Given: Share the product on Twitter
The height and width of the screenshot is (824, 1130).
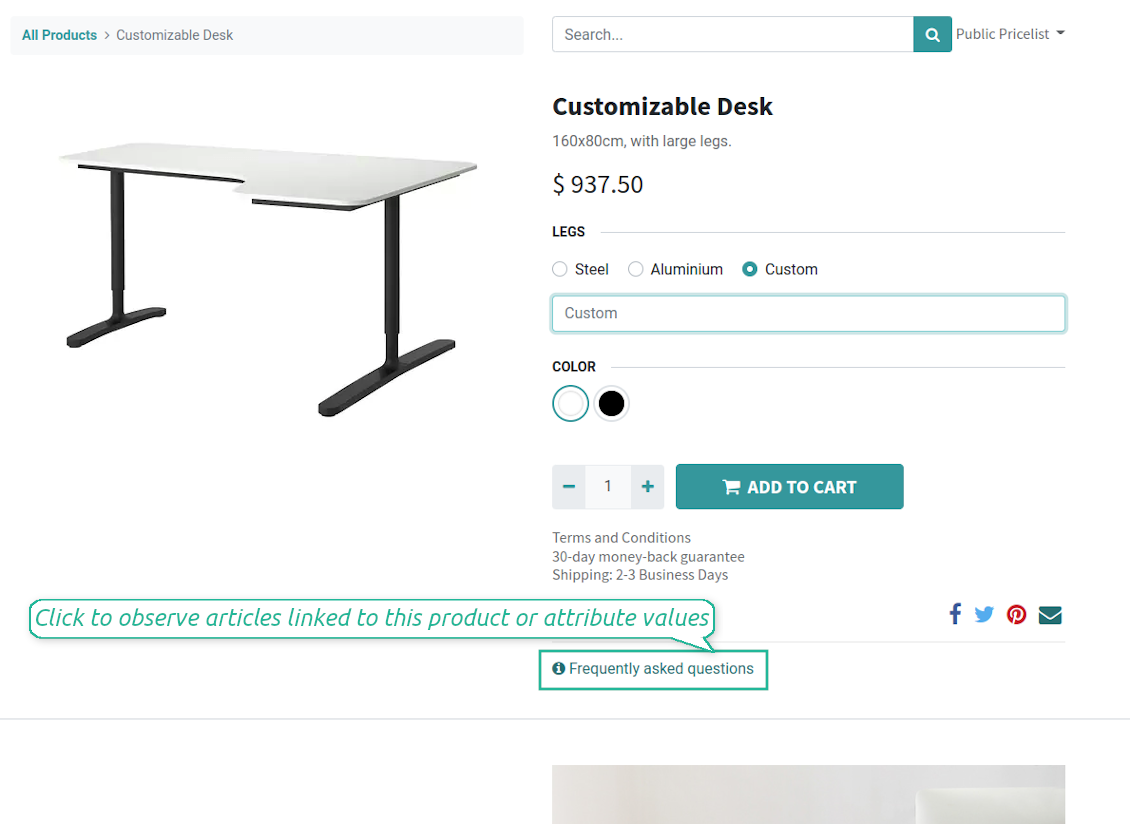Looking at the screenshot, I should [x=984, y=615].
